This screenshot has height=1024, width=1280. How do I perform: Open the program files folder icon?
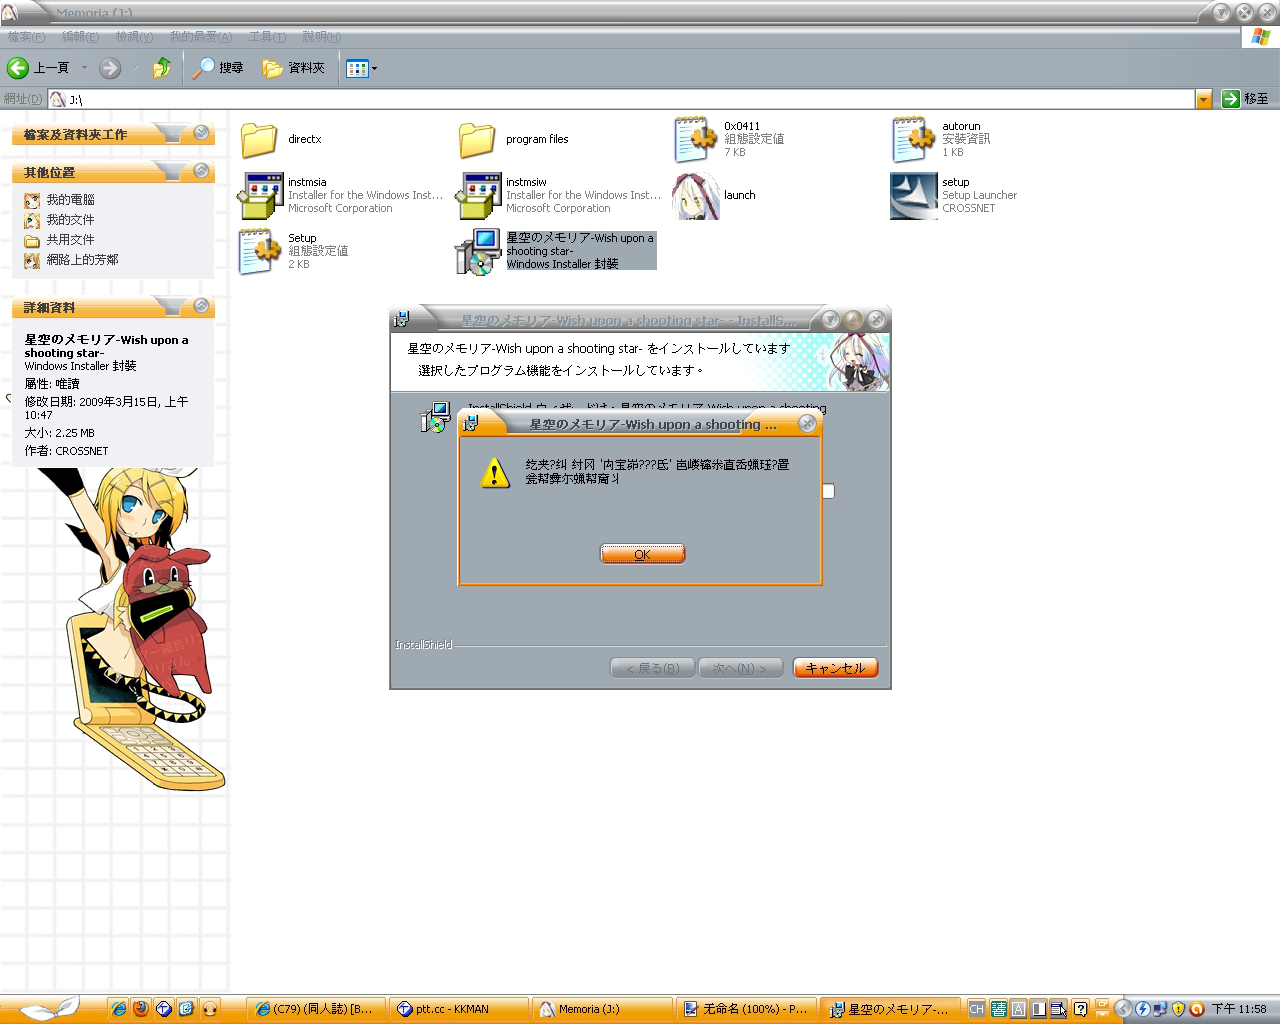tap(477, 140)
